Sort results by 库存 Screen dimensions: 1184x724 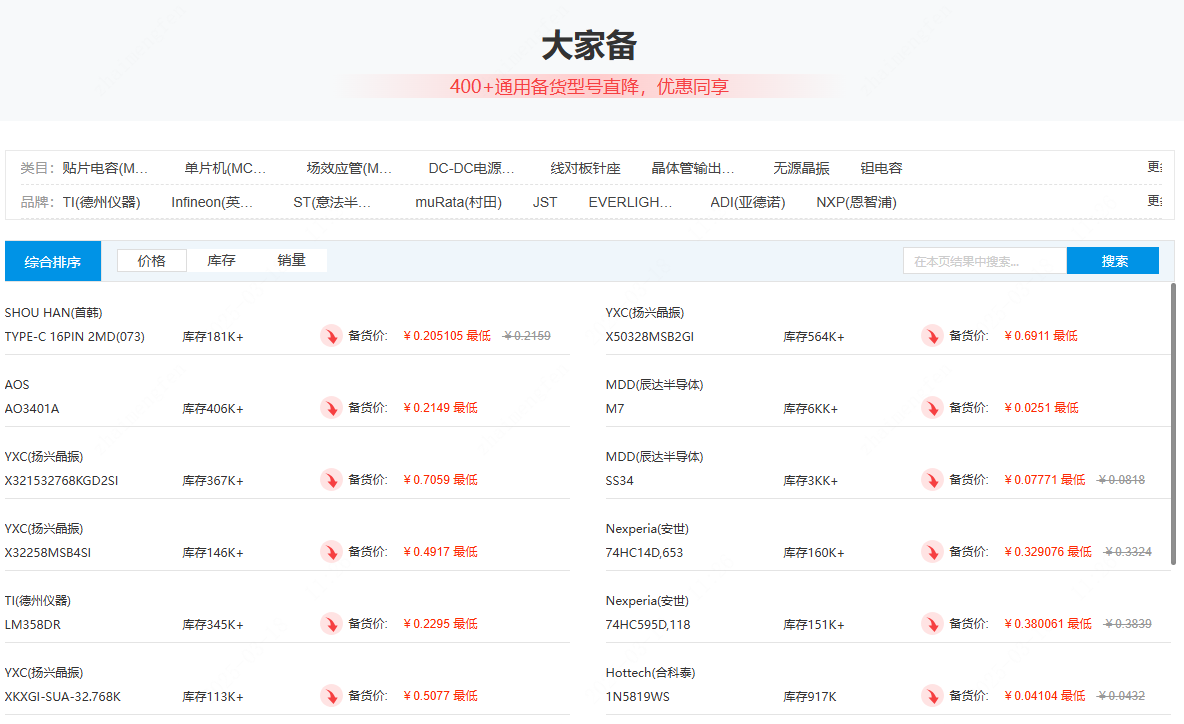pyautogui.click(x=221, y=261)
